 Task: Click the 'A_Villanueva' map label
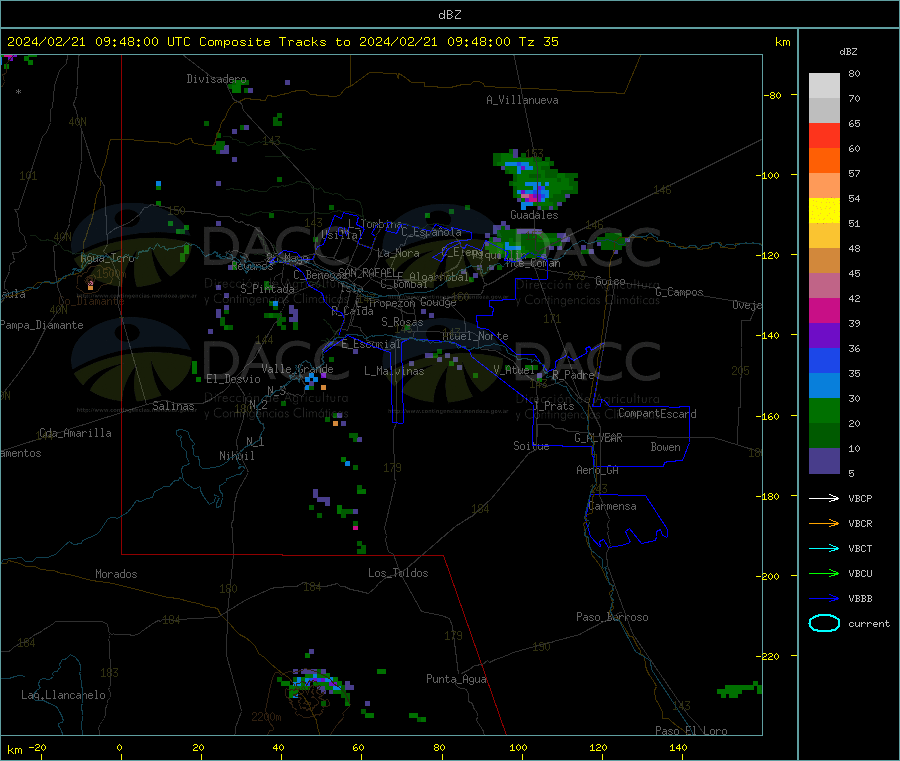(x=522, y=100)
